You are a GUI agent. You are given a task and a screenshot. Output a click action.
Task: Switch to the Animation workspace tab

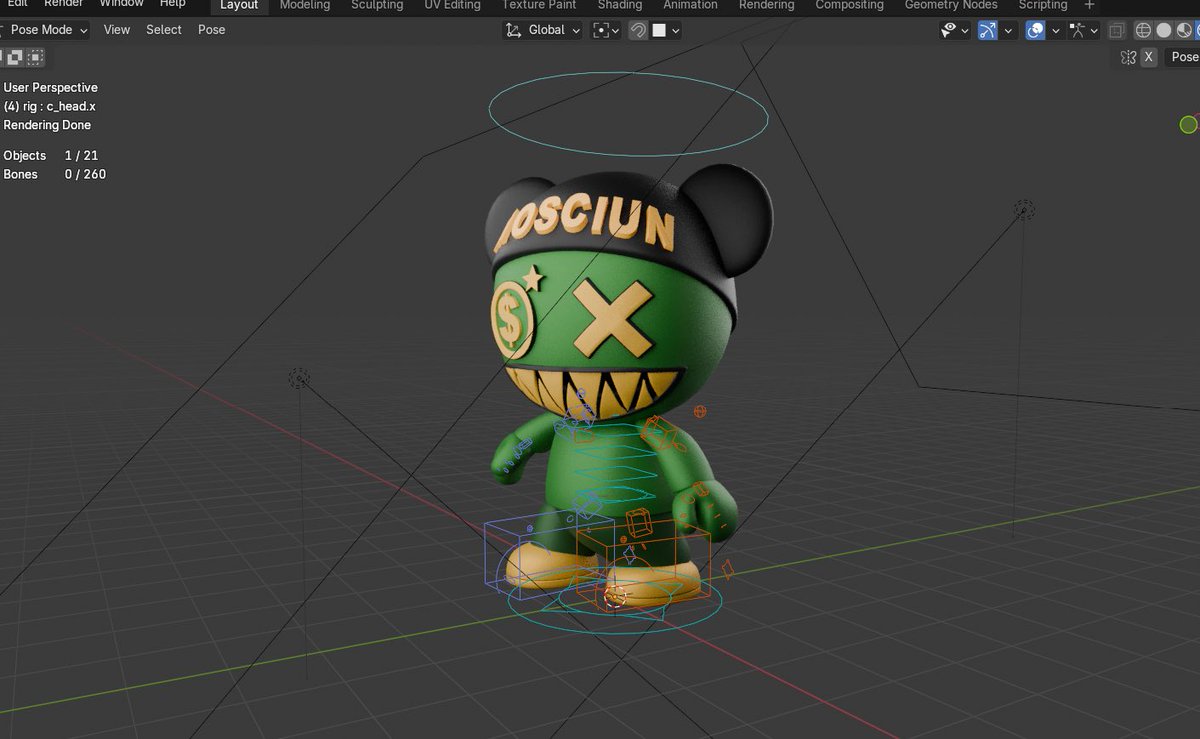690,5
